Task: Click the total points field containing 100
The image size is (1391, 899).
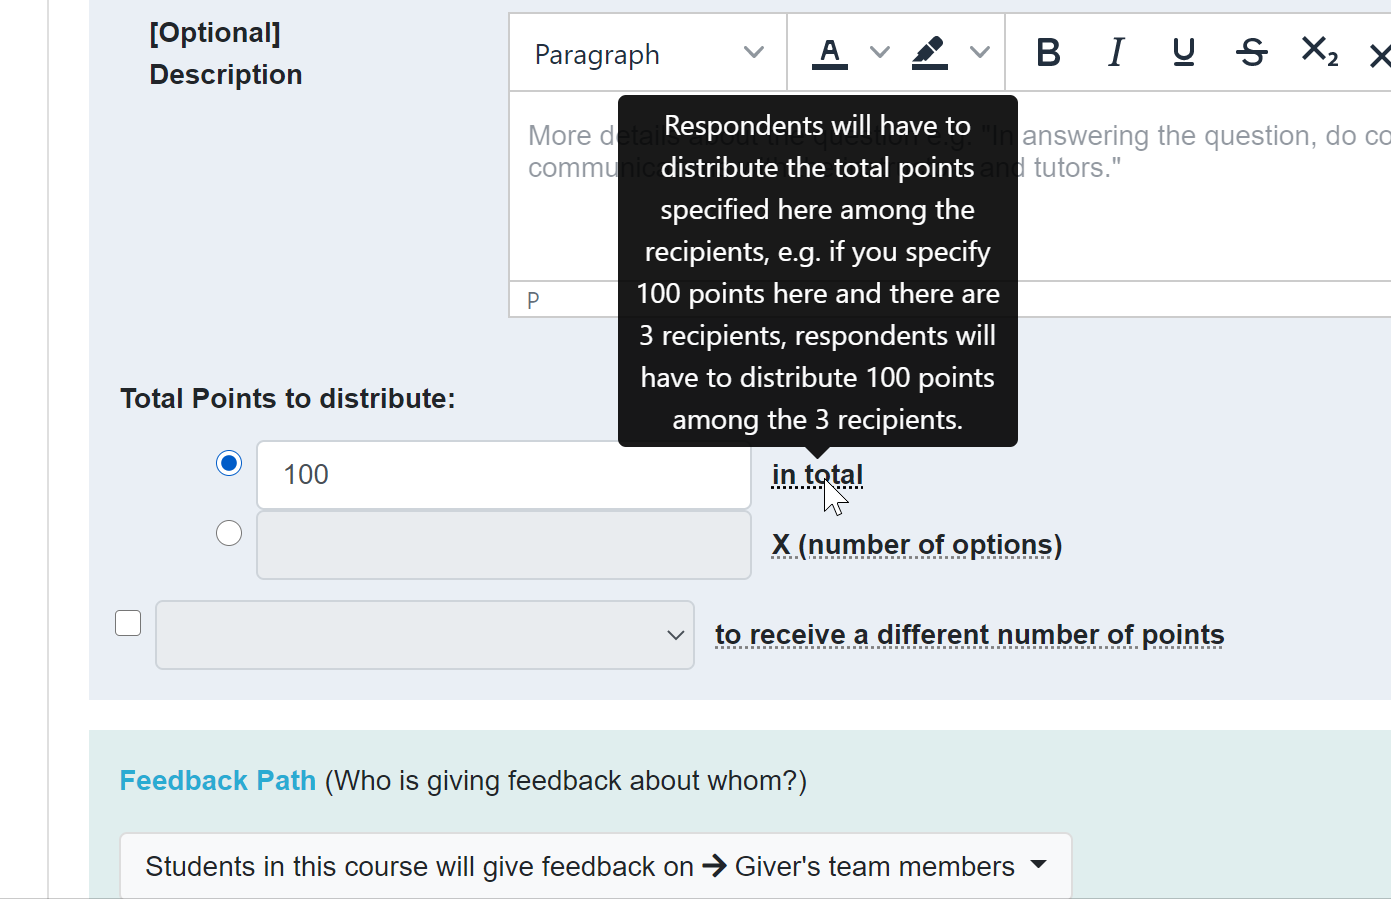Action: click(x=504, y=475)
